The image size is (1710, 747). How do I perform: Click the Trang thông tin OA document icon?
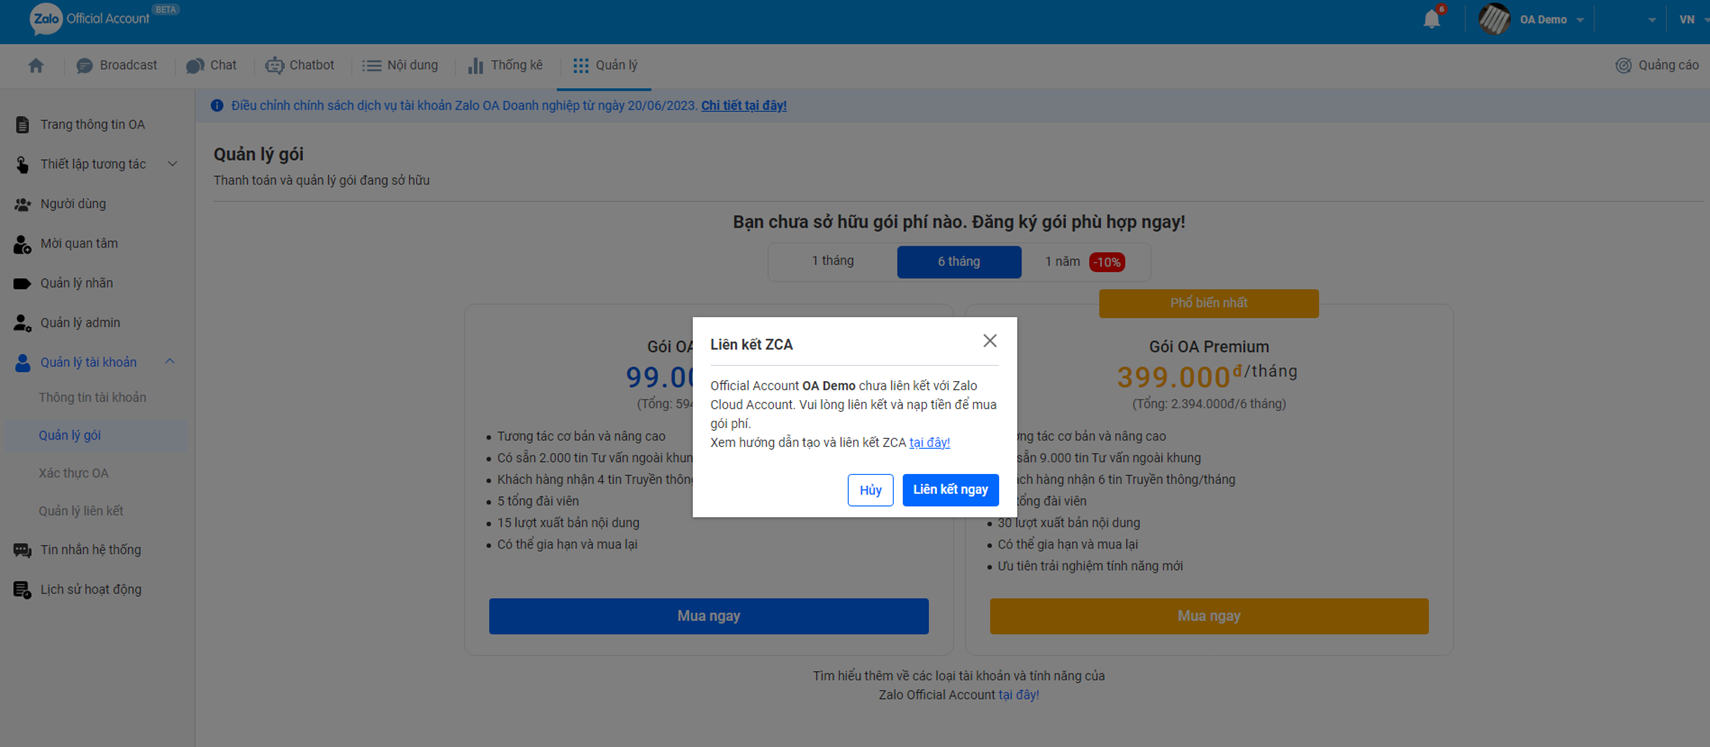click(22, 125)
